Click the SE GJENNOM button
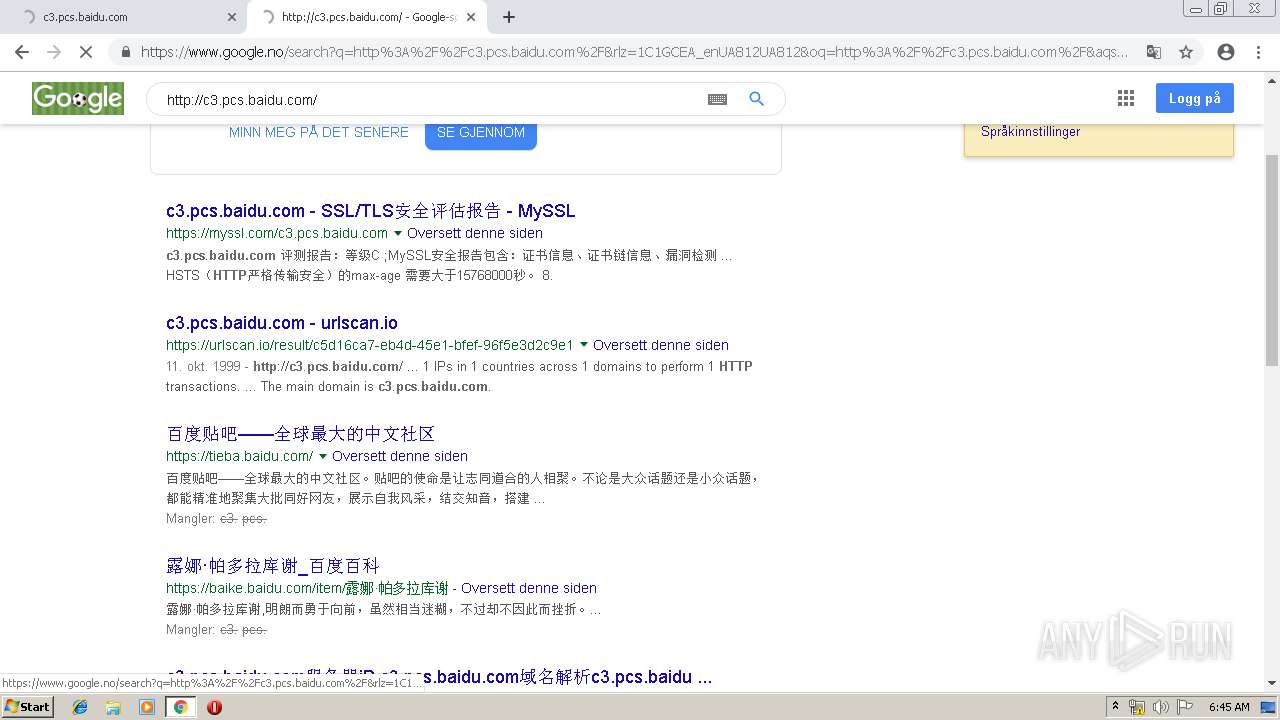The height and width of the screenshot is (720, 1280). point(481,133)
